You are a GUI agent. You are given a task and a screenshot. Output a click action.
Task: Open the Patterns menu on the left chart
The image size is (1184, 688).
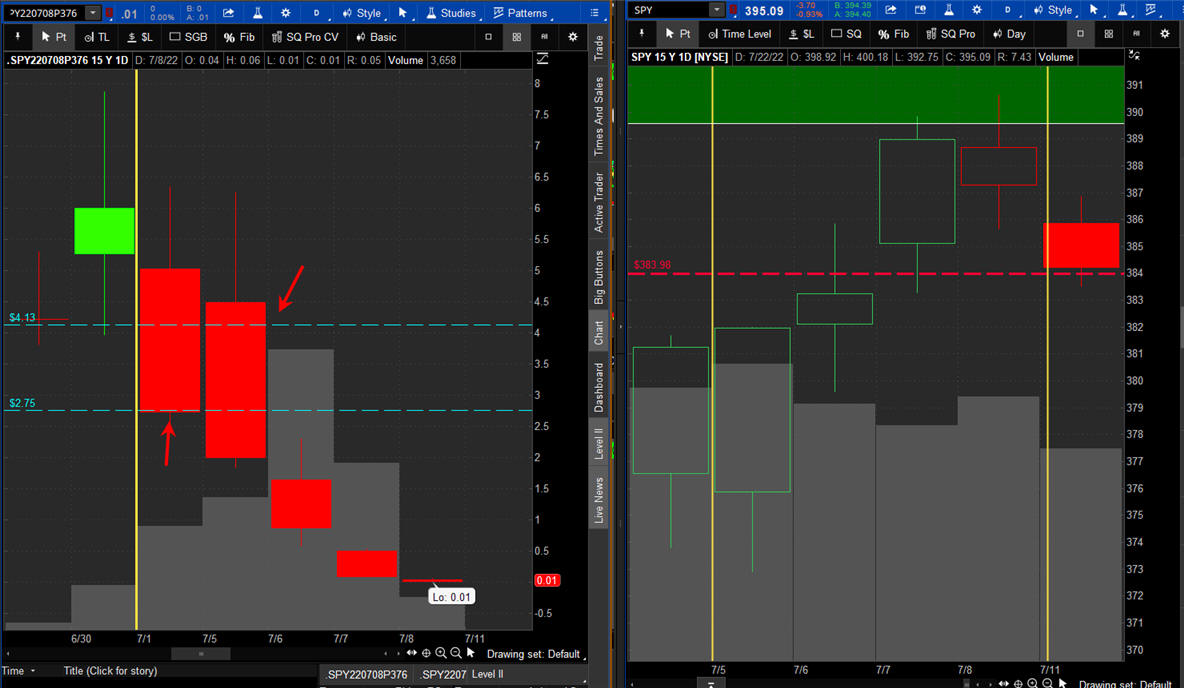pos(521,13)
